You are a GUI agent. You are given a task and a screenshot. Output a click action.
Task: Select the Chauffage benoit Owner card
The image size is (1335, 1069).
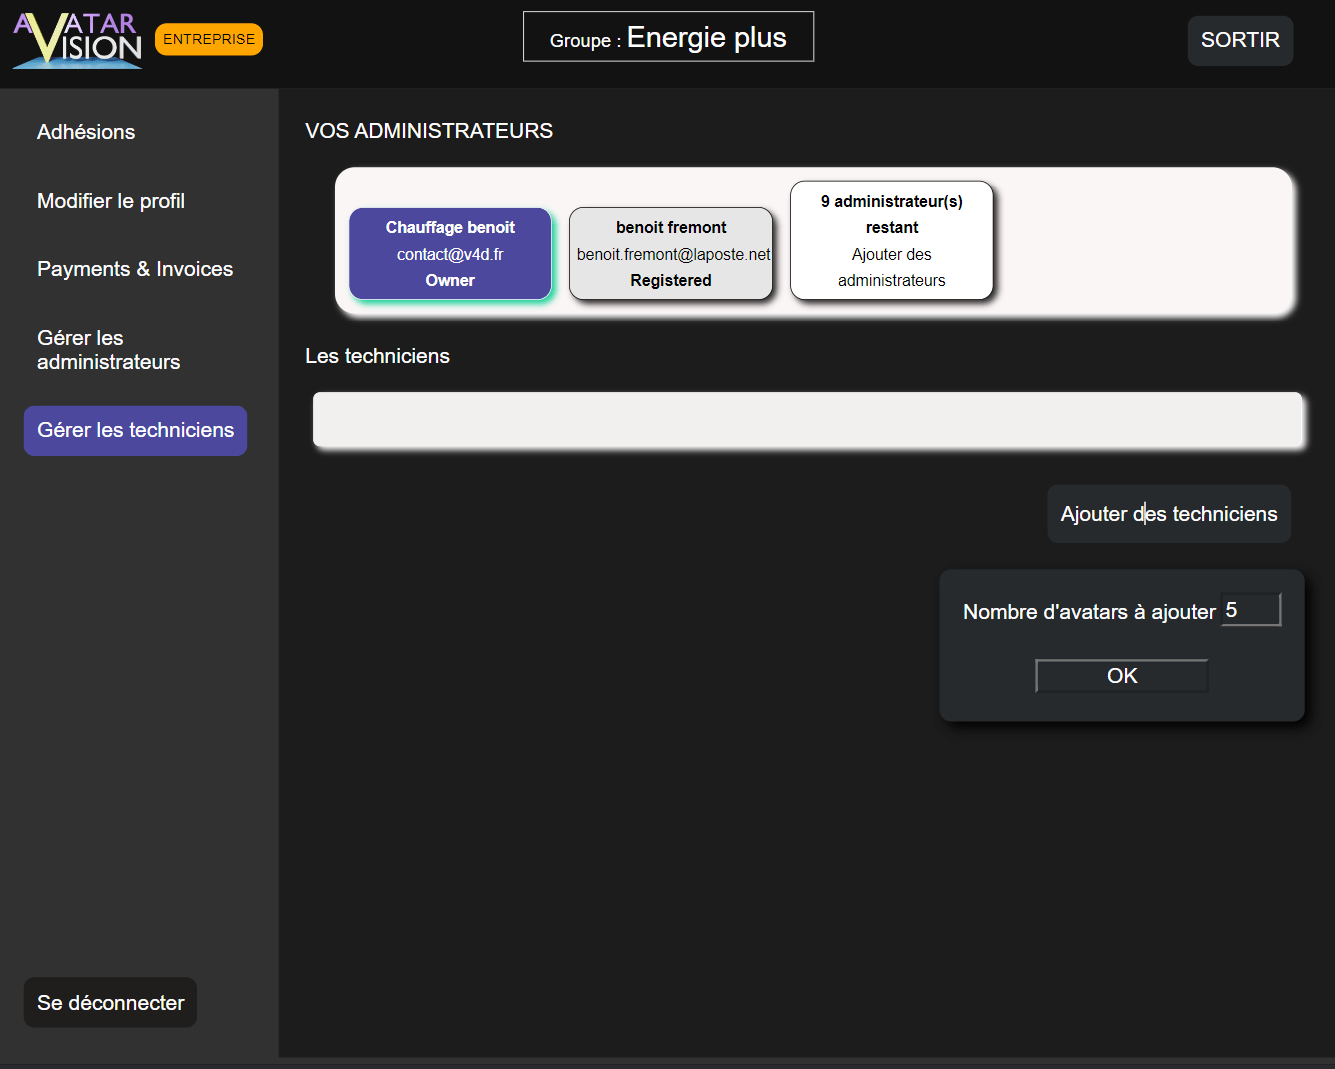click(450, 254)
